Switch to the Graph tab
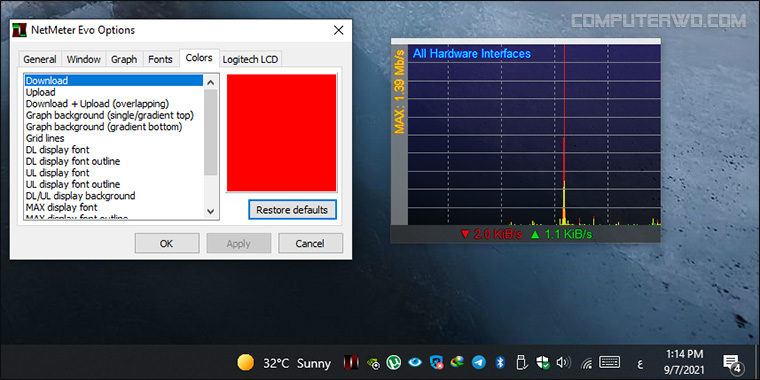 [x=124, y=59]
